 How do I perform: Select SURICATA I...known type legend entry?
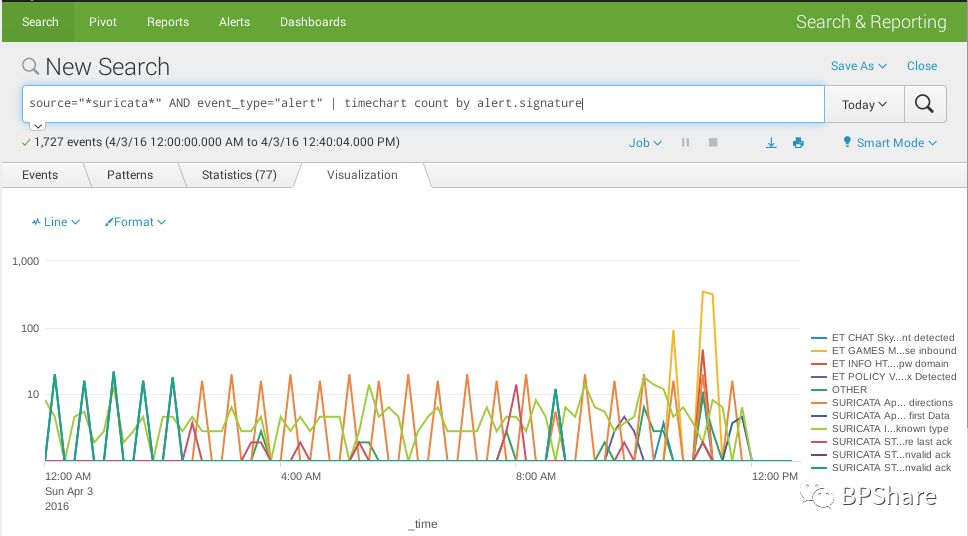pyautogui.click(x=879, y=429)
